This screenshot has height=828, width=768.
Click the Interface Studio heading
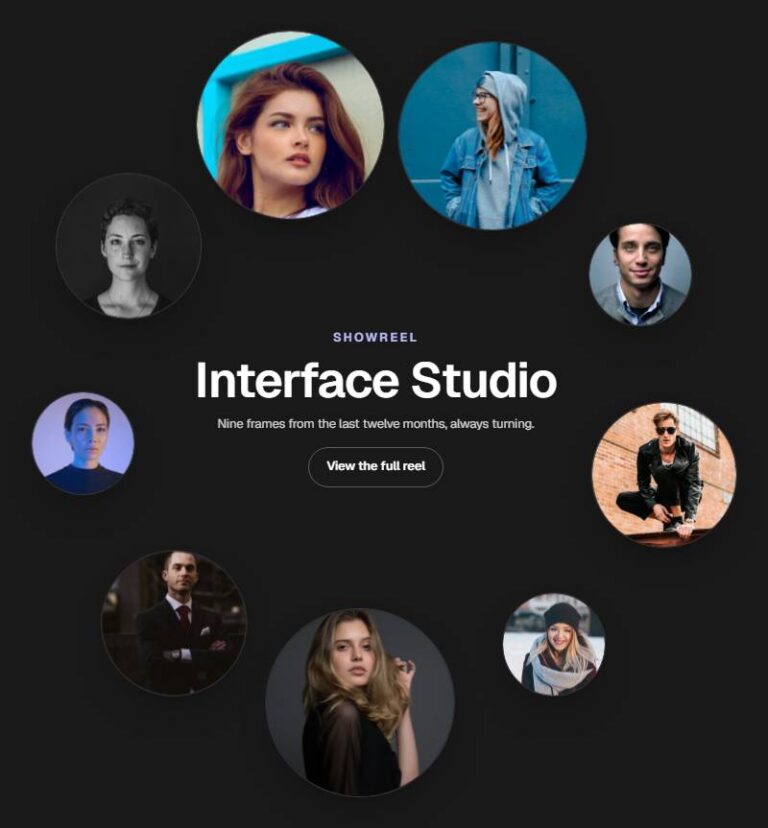[x=376, y=380]
